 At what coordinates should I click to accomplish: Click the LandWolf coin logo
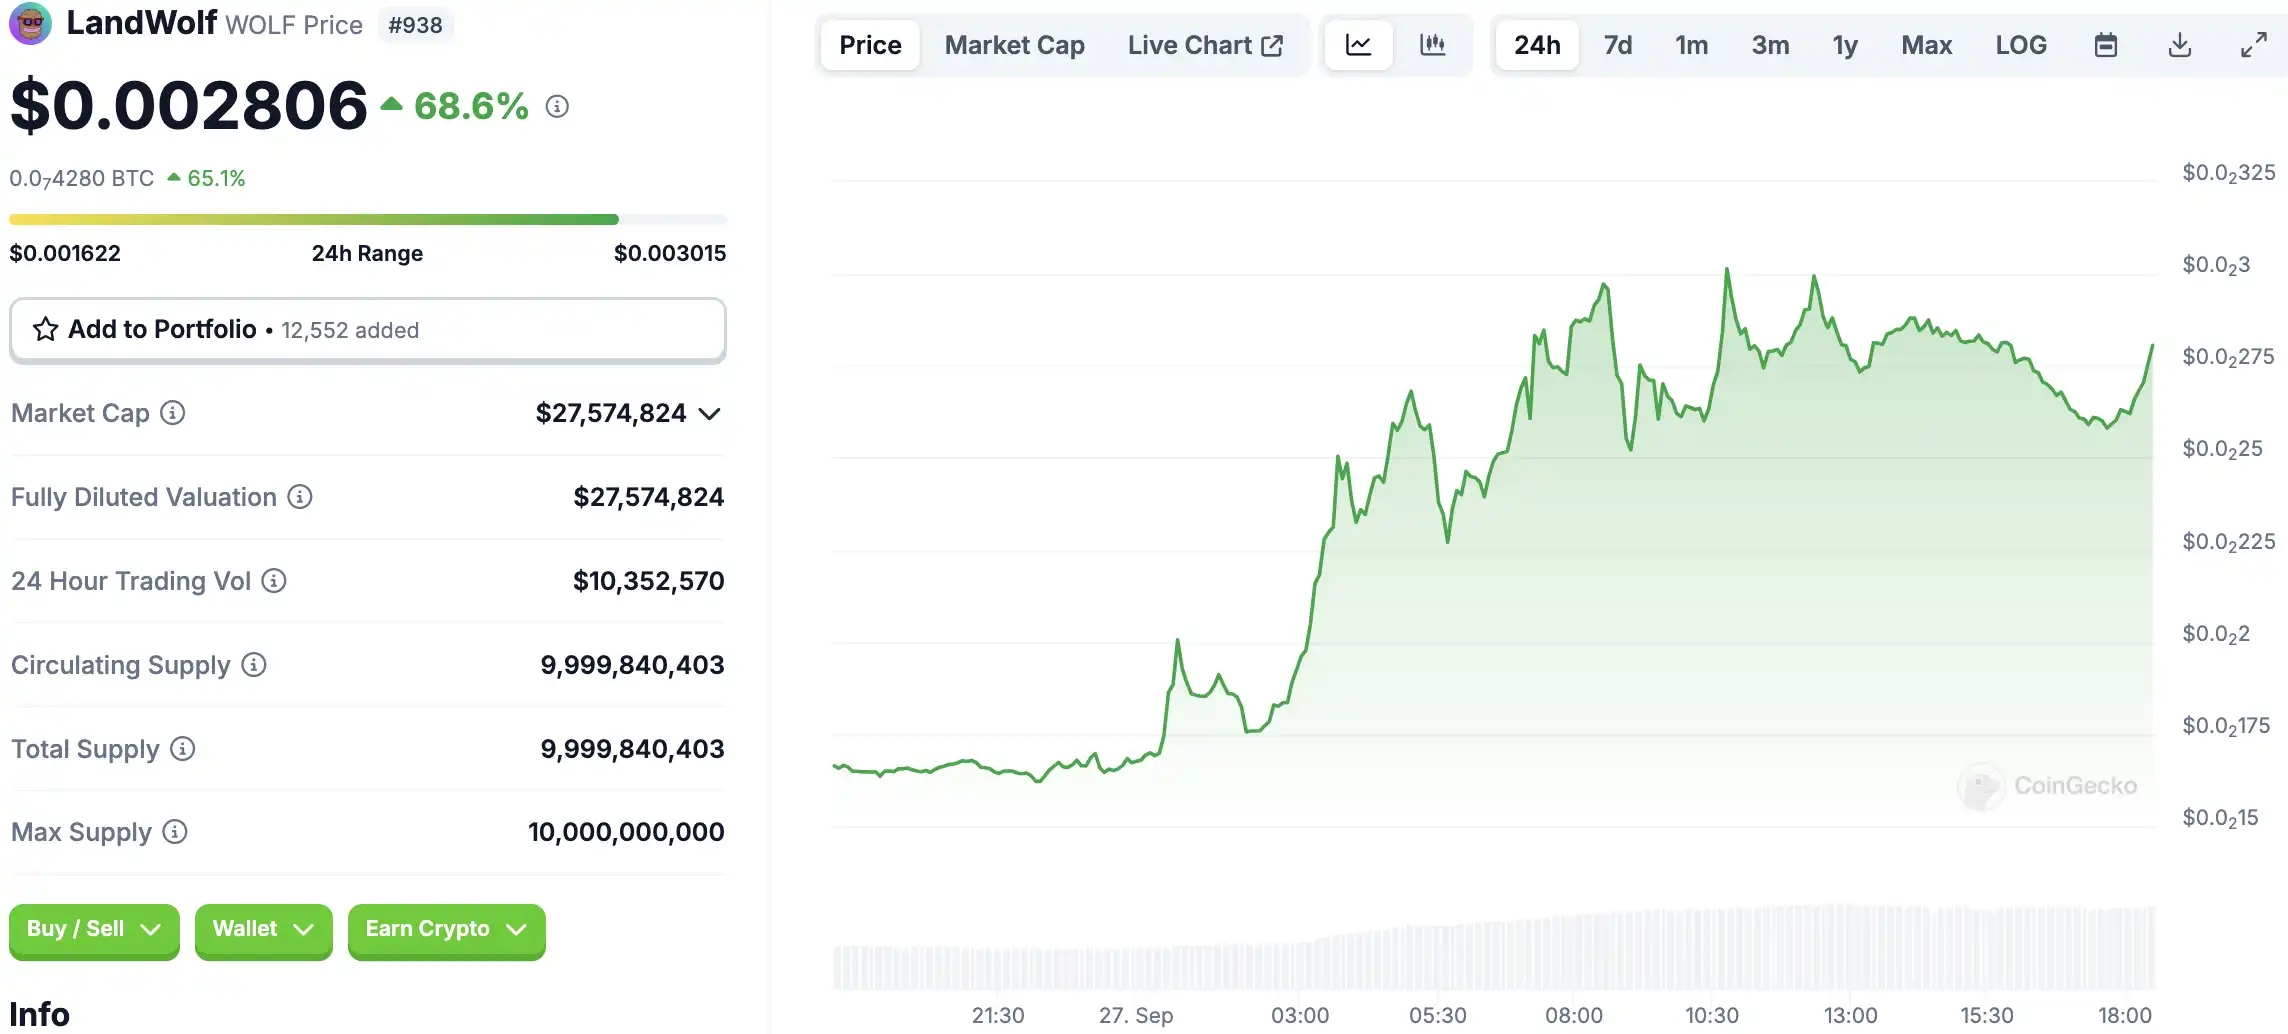pos(30,24)
